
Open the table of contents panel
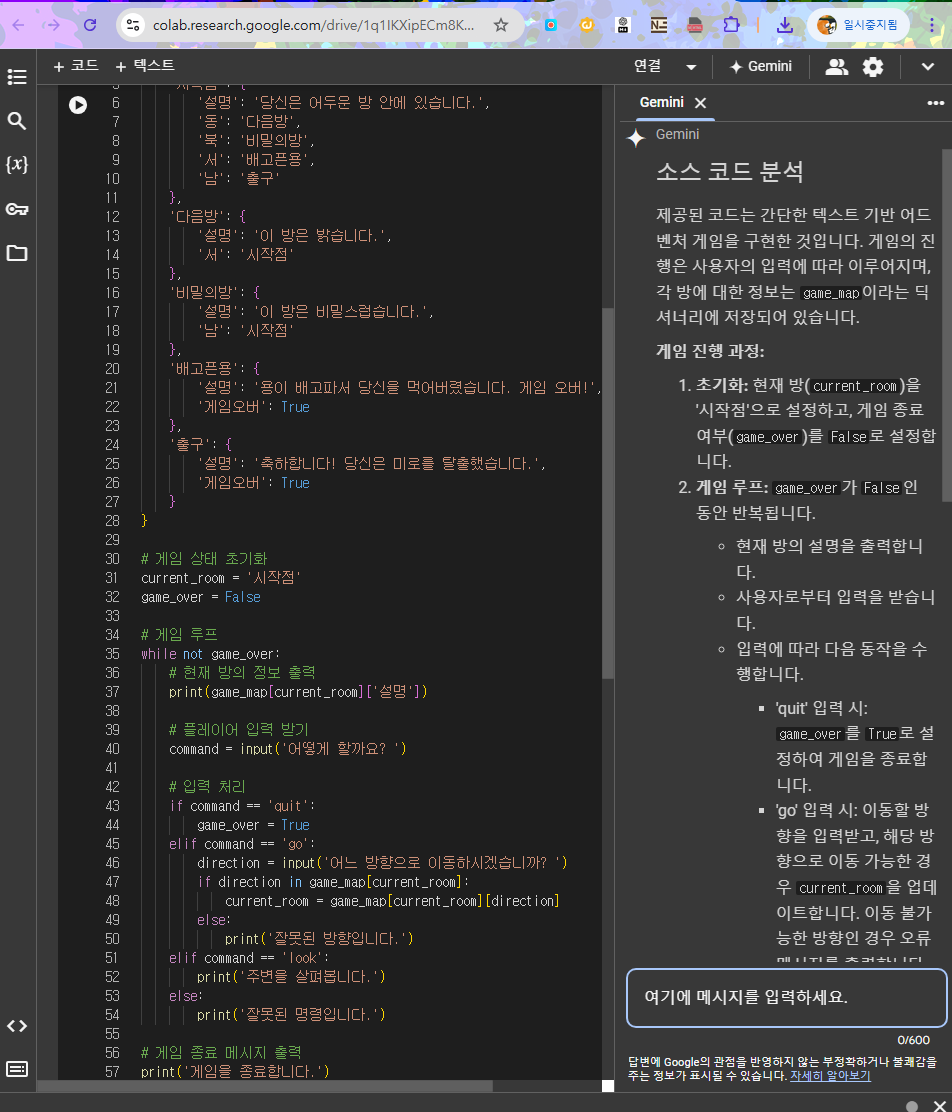(16, 76)
